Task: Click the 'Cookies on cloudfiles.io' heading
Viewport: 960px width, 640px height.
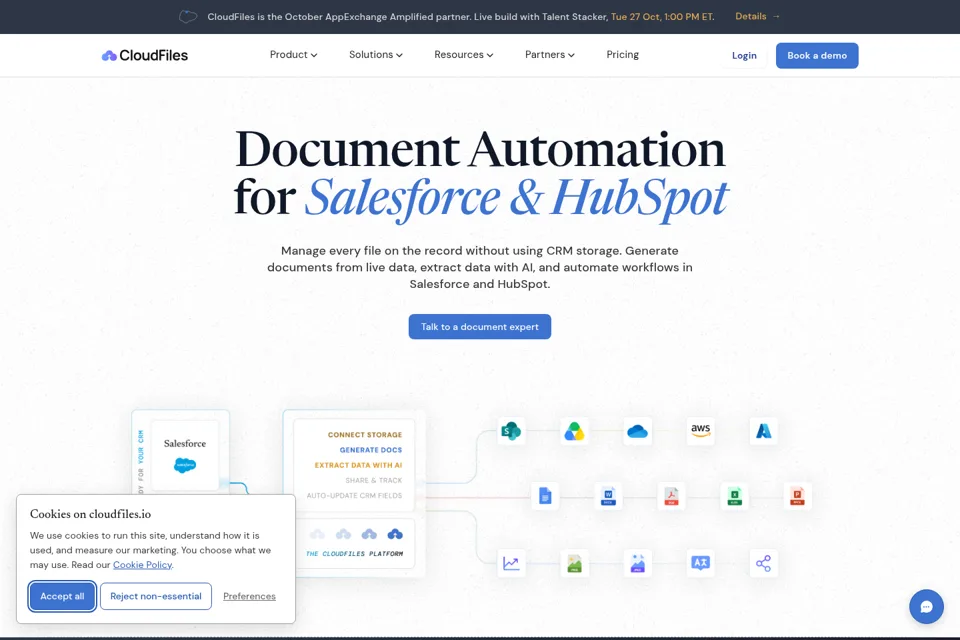Action: pyautogui.click(x=90, y=514)
